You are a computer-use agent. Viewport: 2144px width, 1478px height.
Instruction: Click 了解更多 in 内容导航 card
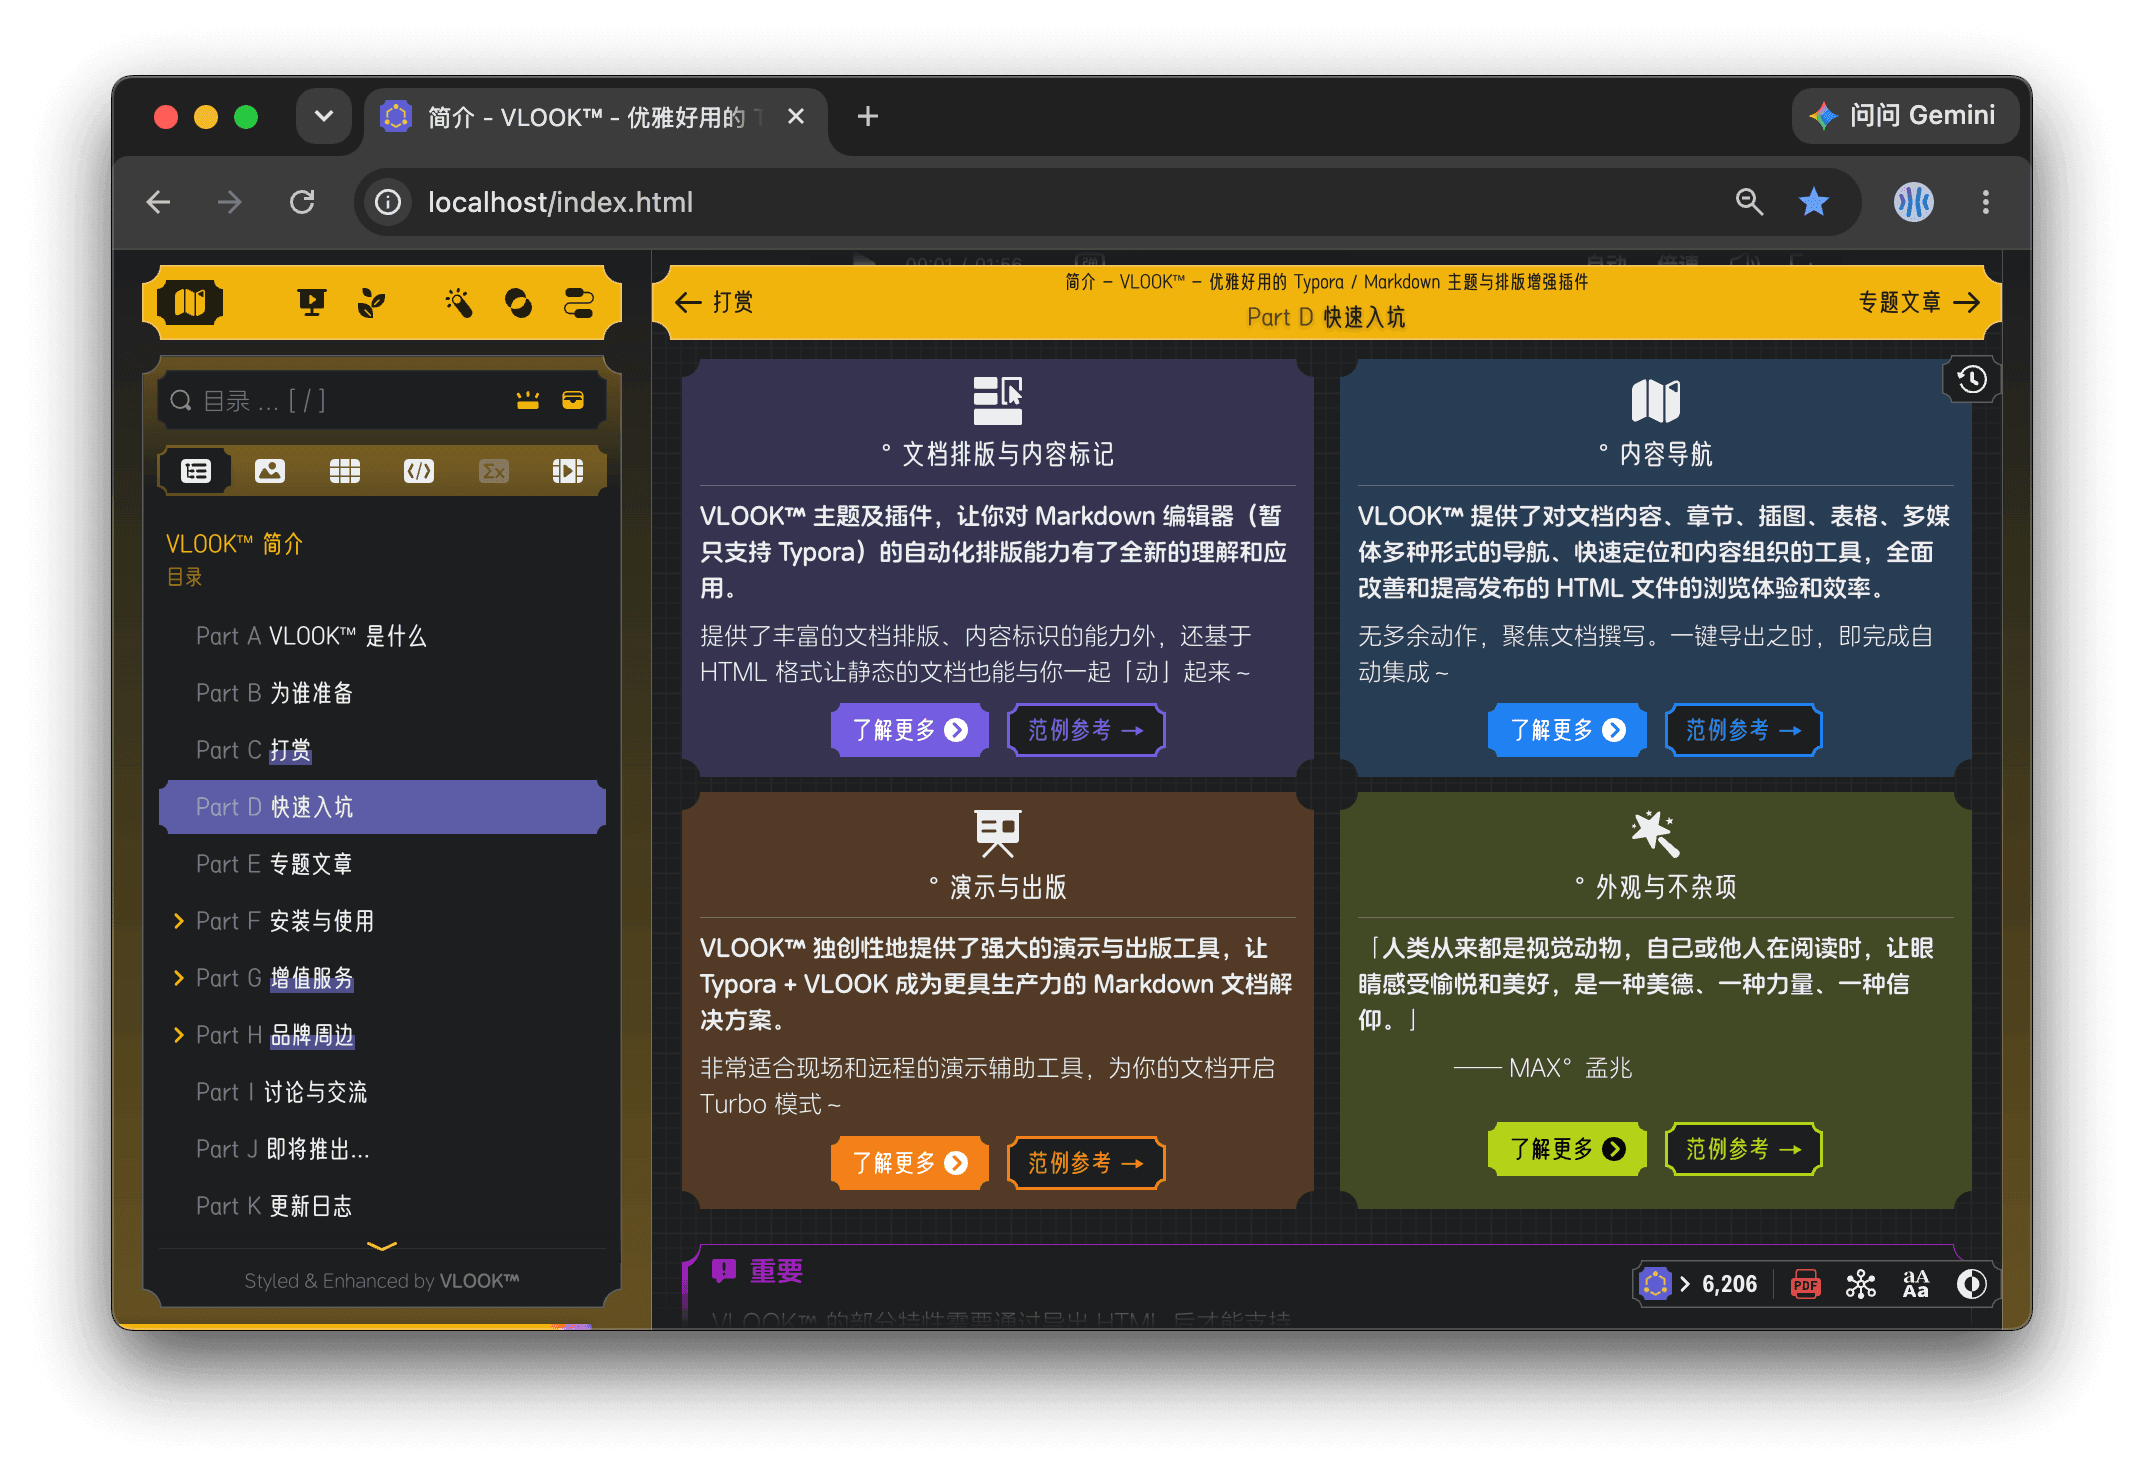[x=1567, y=730]
